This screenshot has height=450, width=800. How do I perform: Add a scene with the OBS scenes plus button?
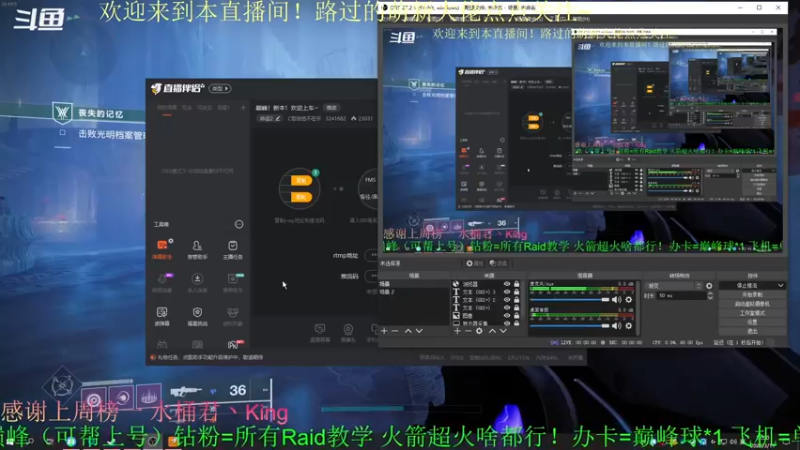click(x=384, y=331)
